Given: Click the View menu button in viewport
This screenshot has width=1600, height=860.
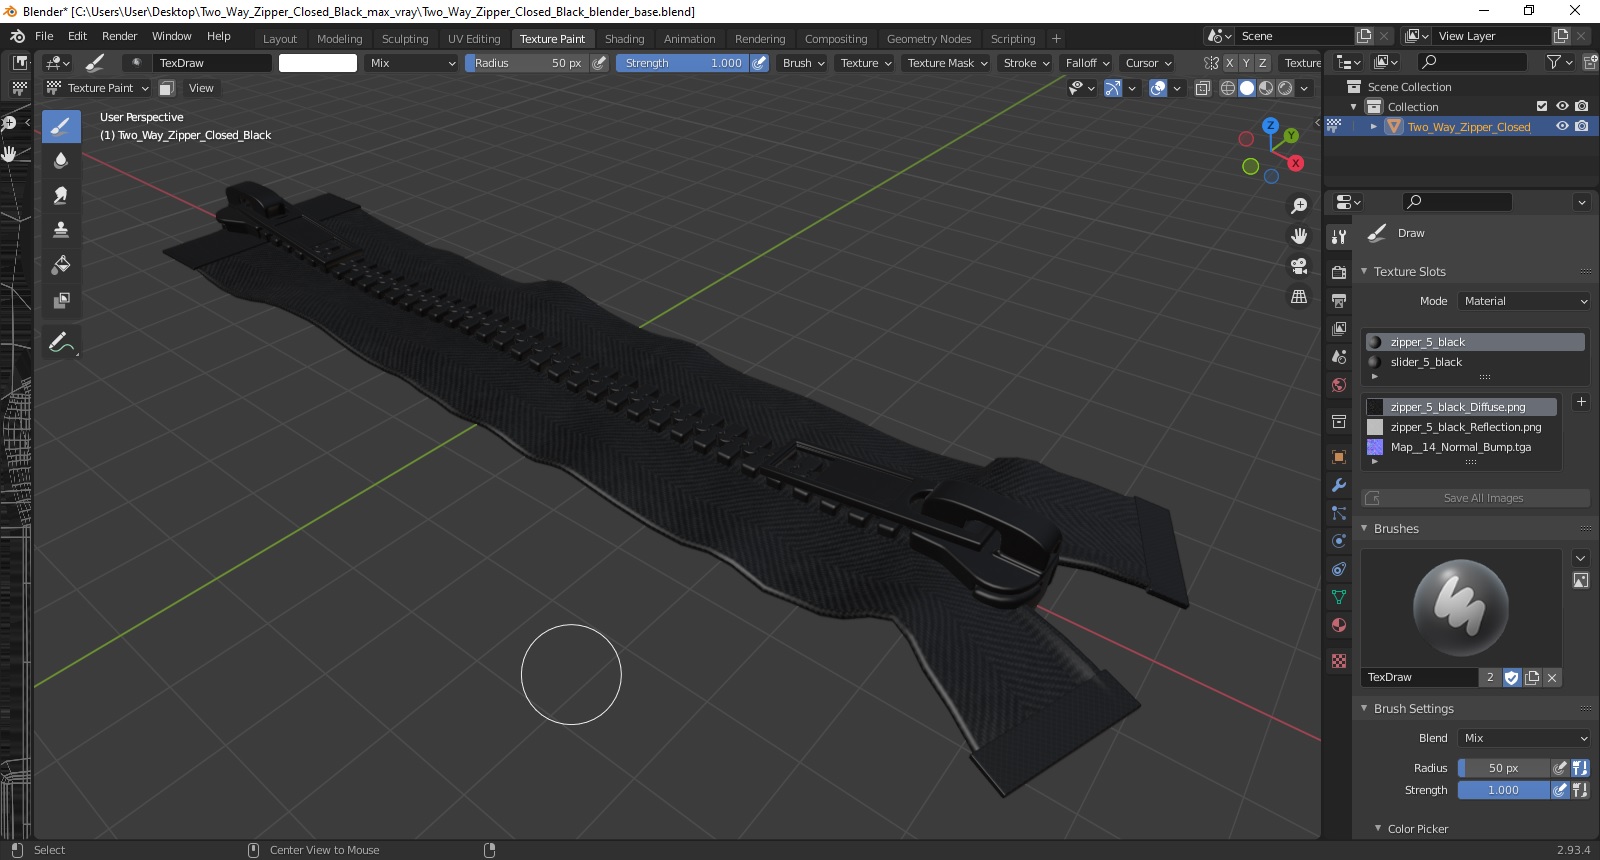Looking at the screenshot, I should 201,88.
